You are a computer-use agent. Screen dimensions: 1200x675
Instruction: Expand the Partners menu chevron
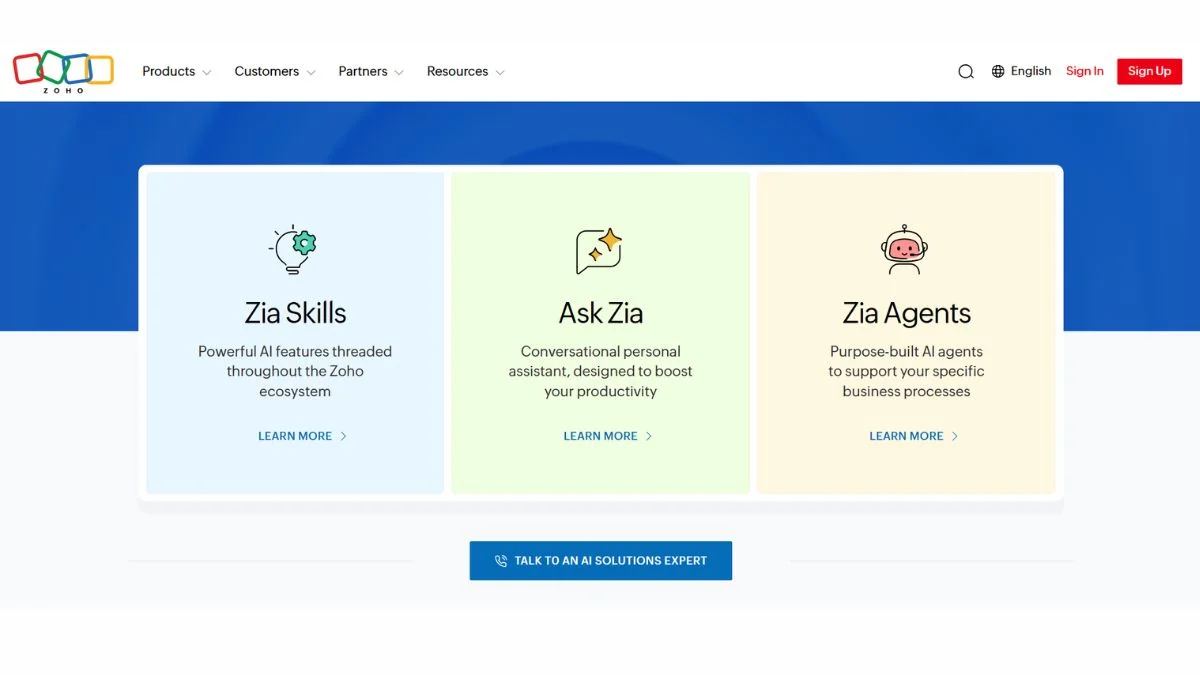pyautogui.click(x=399, y=73)
